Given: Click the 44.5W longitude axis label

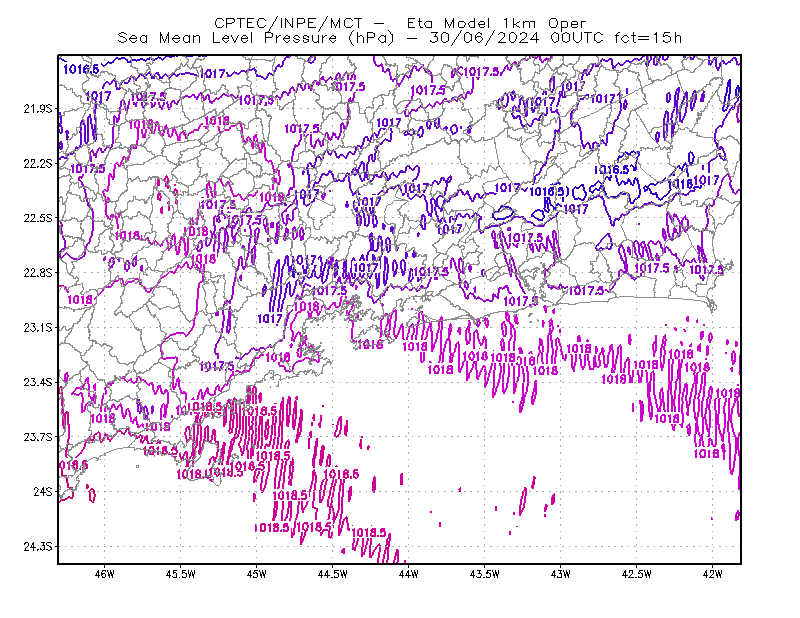Looking at the screenshot, I should click(x=333, y=574).
